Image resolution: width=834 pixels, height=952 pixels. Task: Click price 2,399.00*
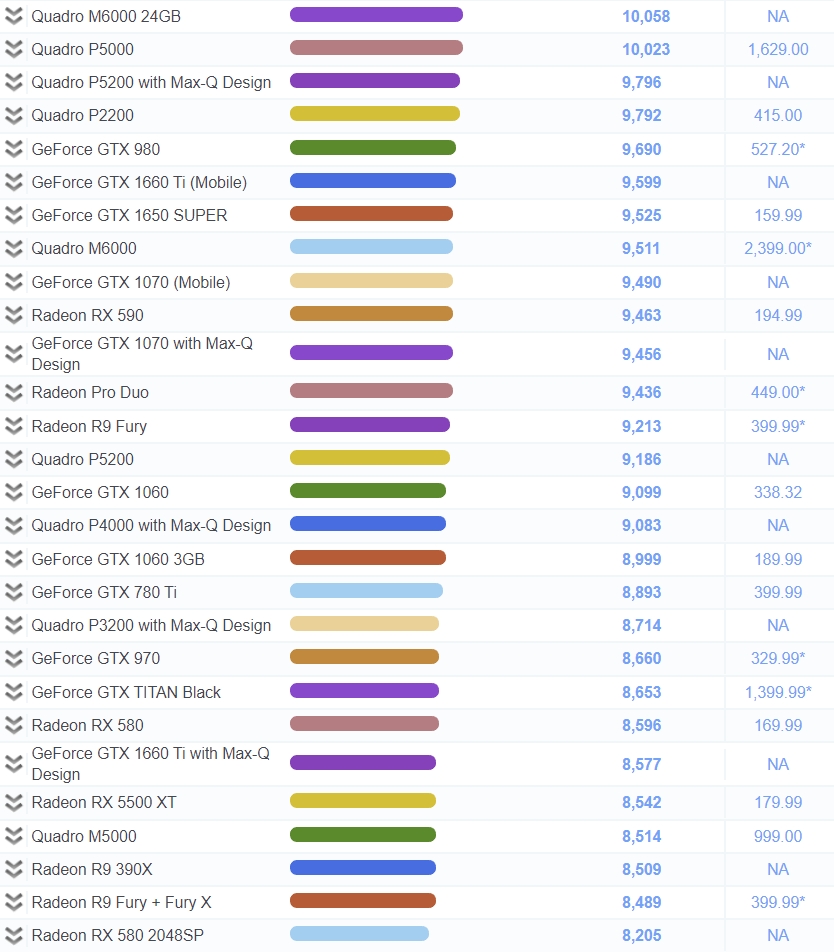pyautogui.click(x=778, y=248)
